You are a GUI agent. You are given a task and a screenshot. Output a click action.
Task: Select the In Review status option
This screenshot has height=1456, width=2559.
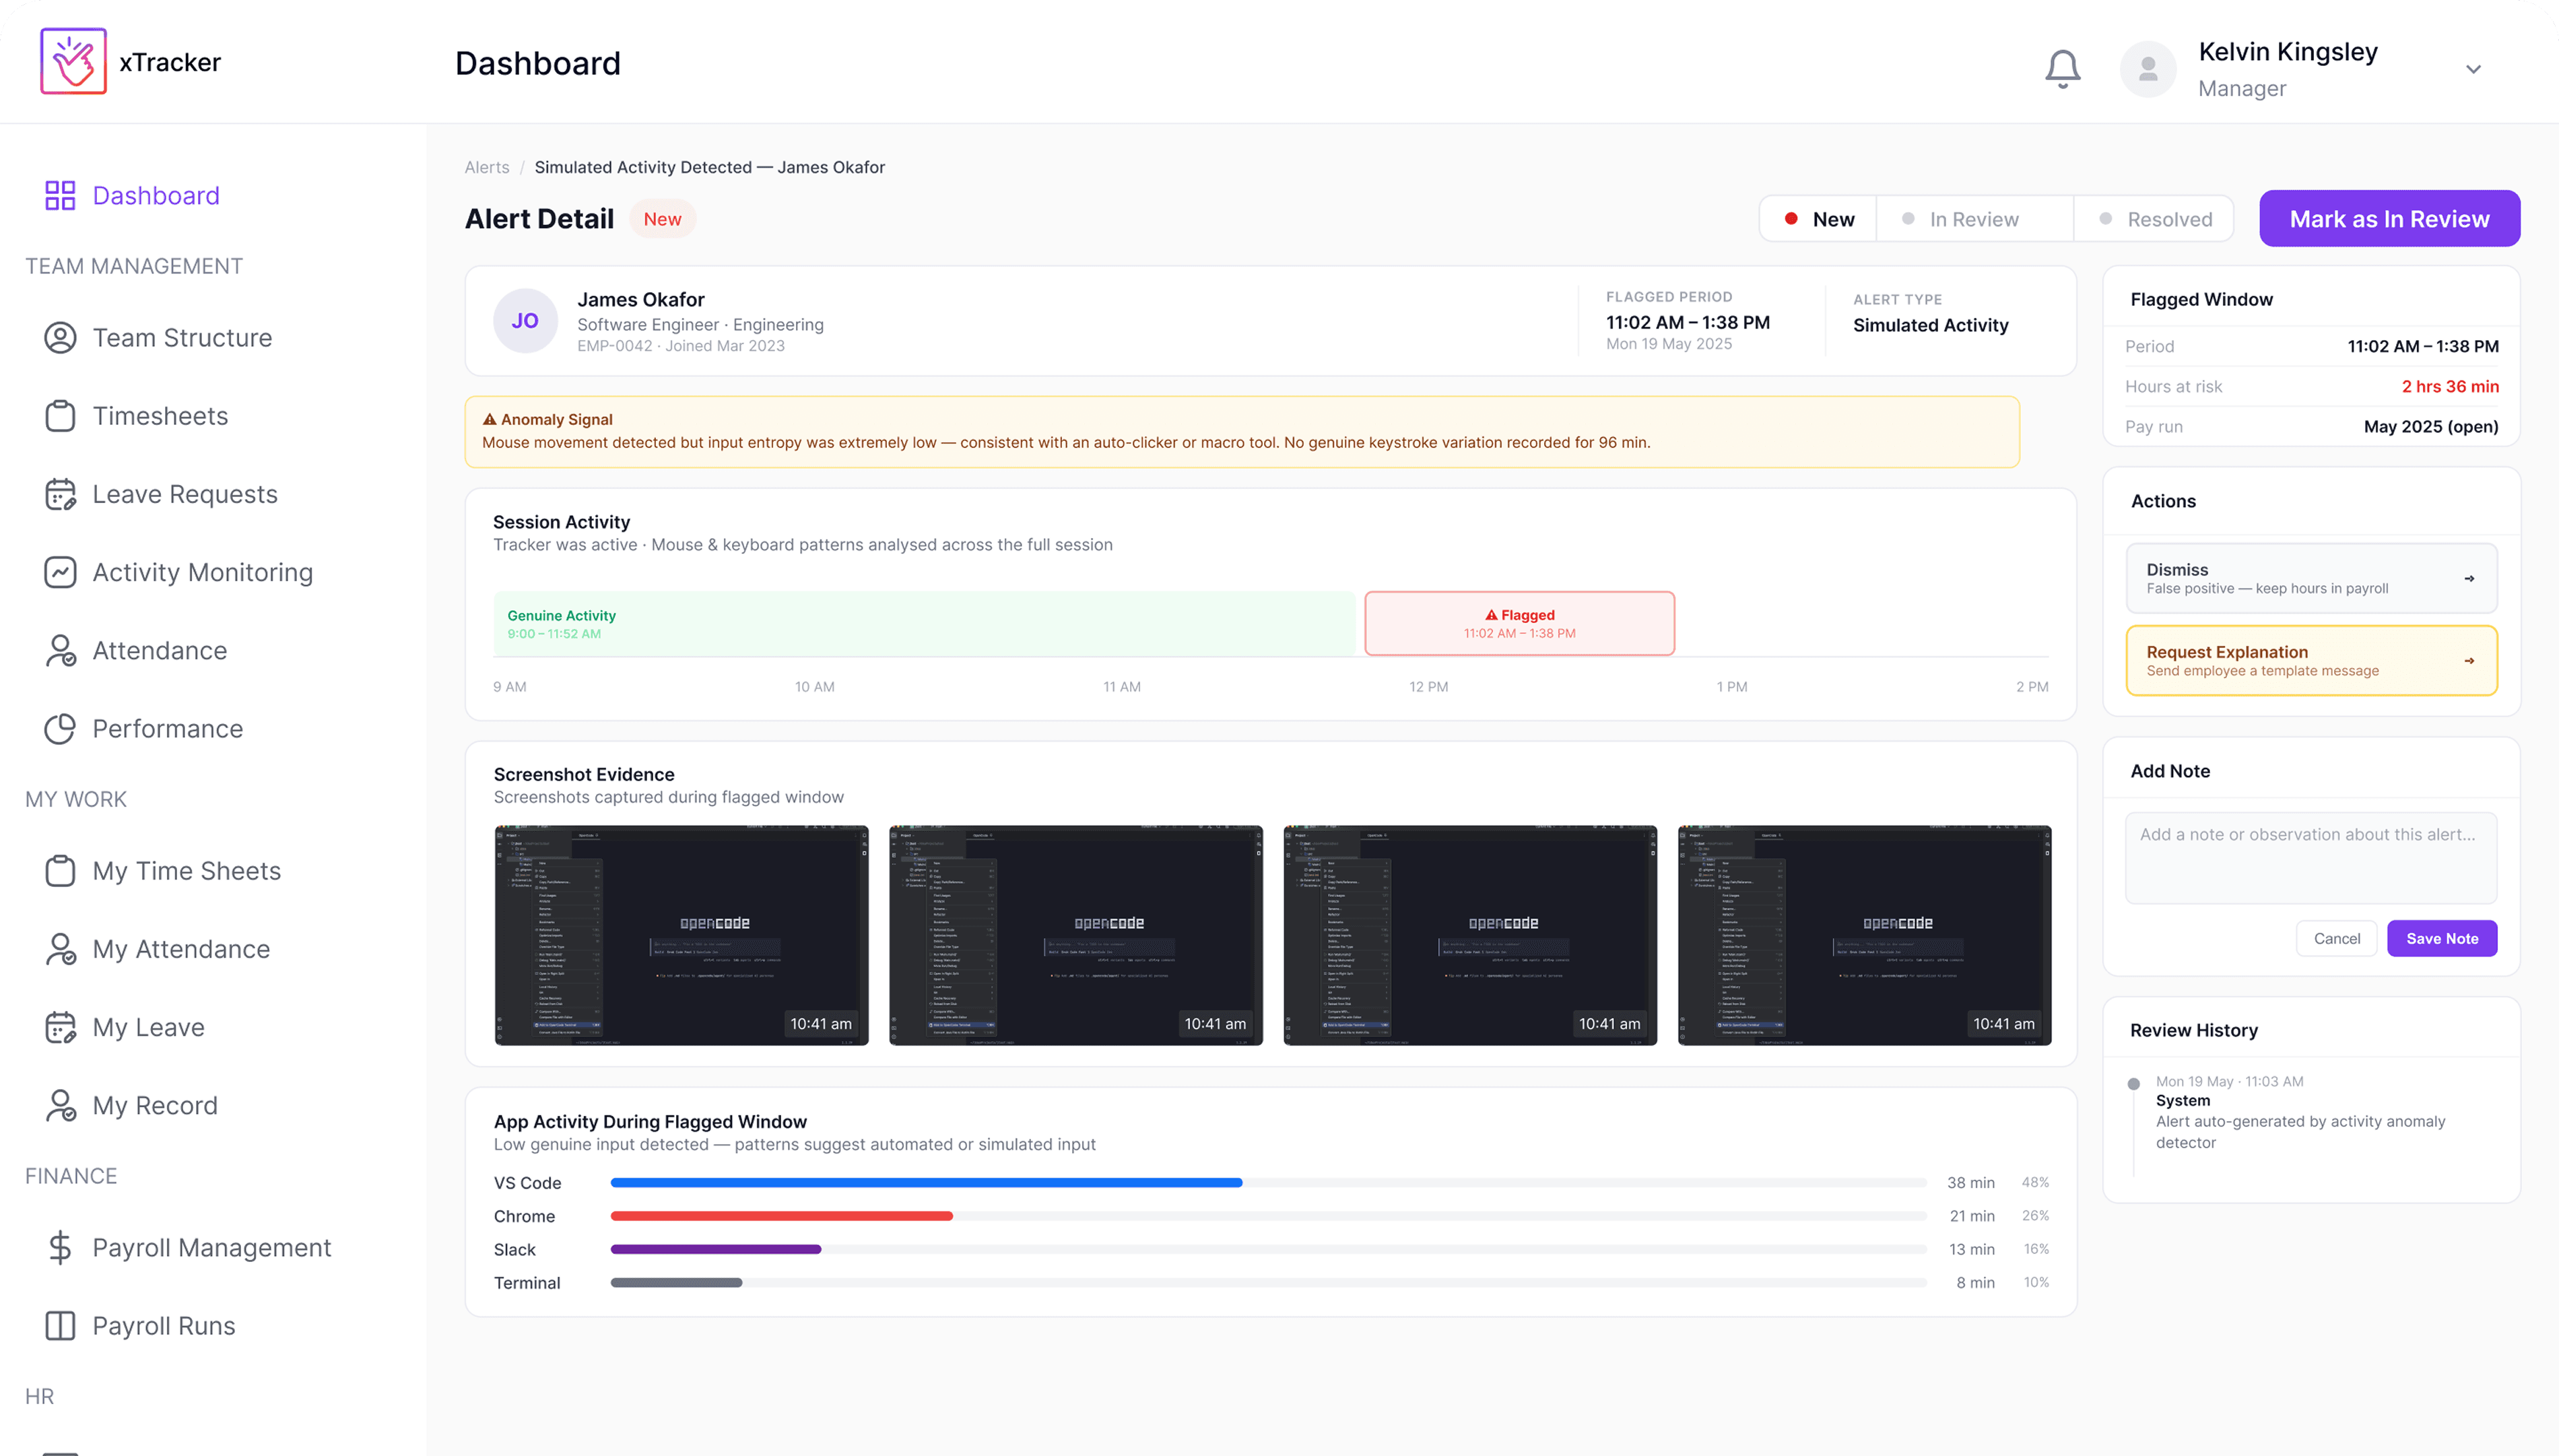(x=1975, y=219)
